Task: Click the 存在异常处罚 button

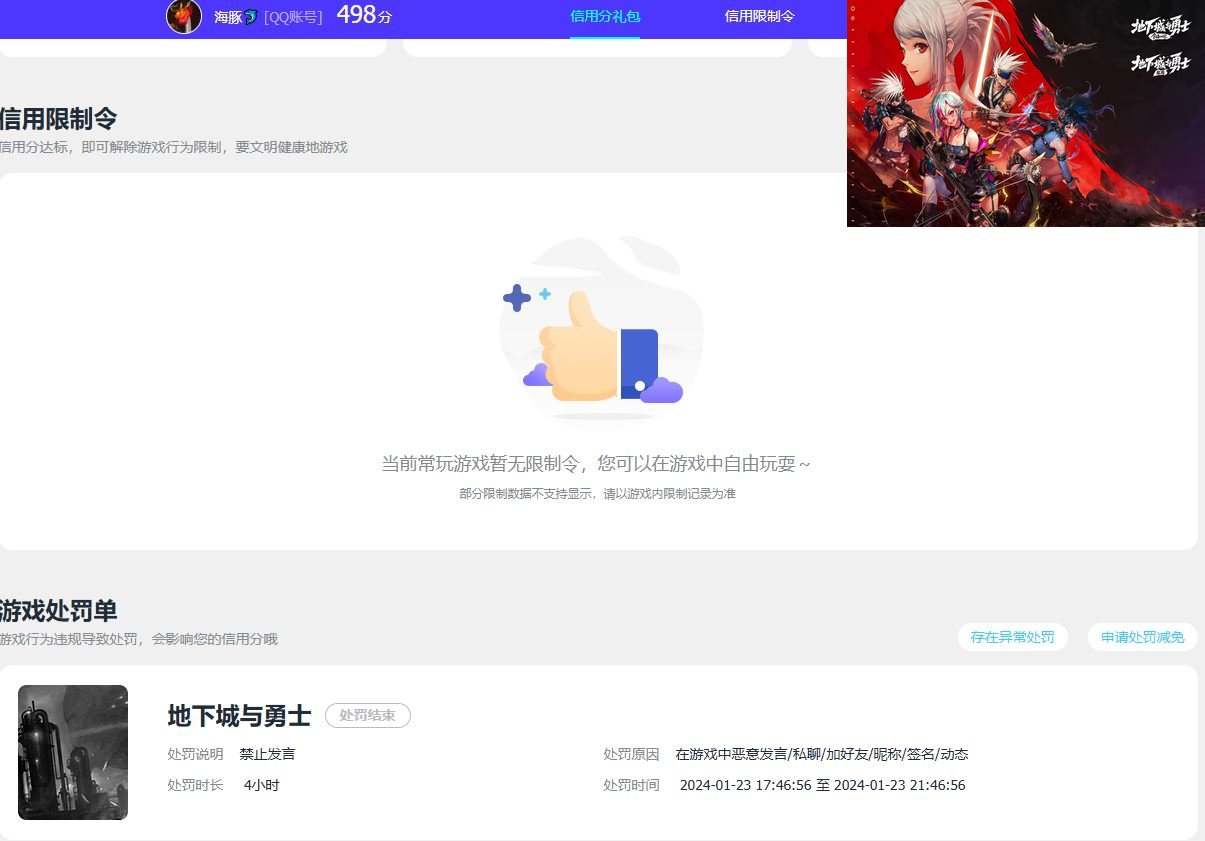Action: [x=1013, y=637]
